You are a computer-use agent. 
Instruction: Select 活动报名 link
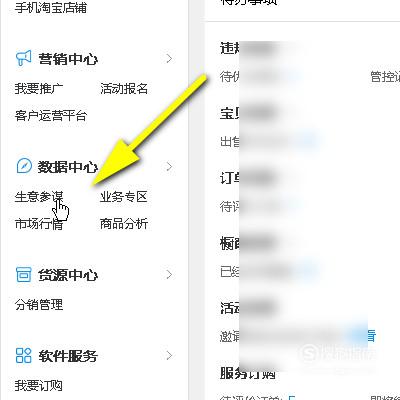click(124, 89)
